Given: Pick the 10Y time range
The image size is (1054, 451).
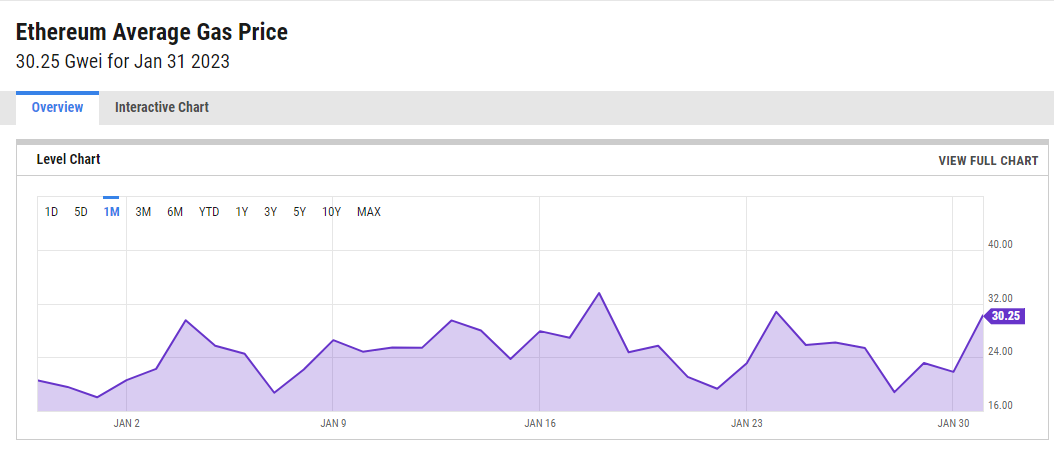Looking at the screenshot, I should (x=331, y=212).
